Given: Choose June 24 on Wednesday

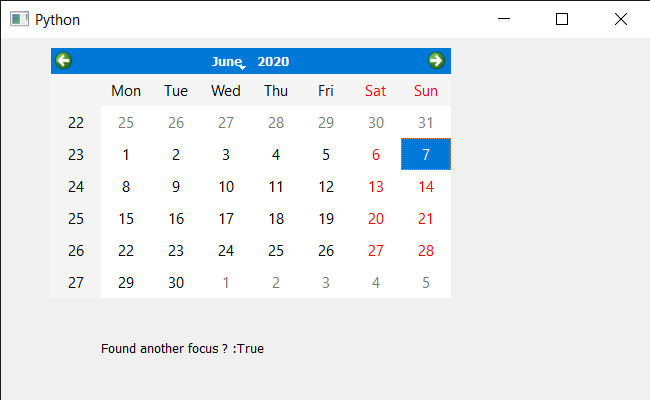Looking at the screenshot, I should pyautogui.click(x=226, y=250).
